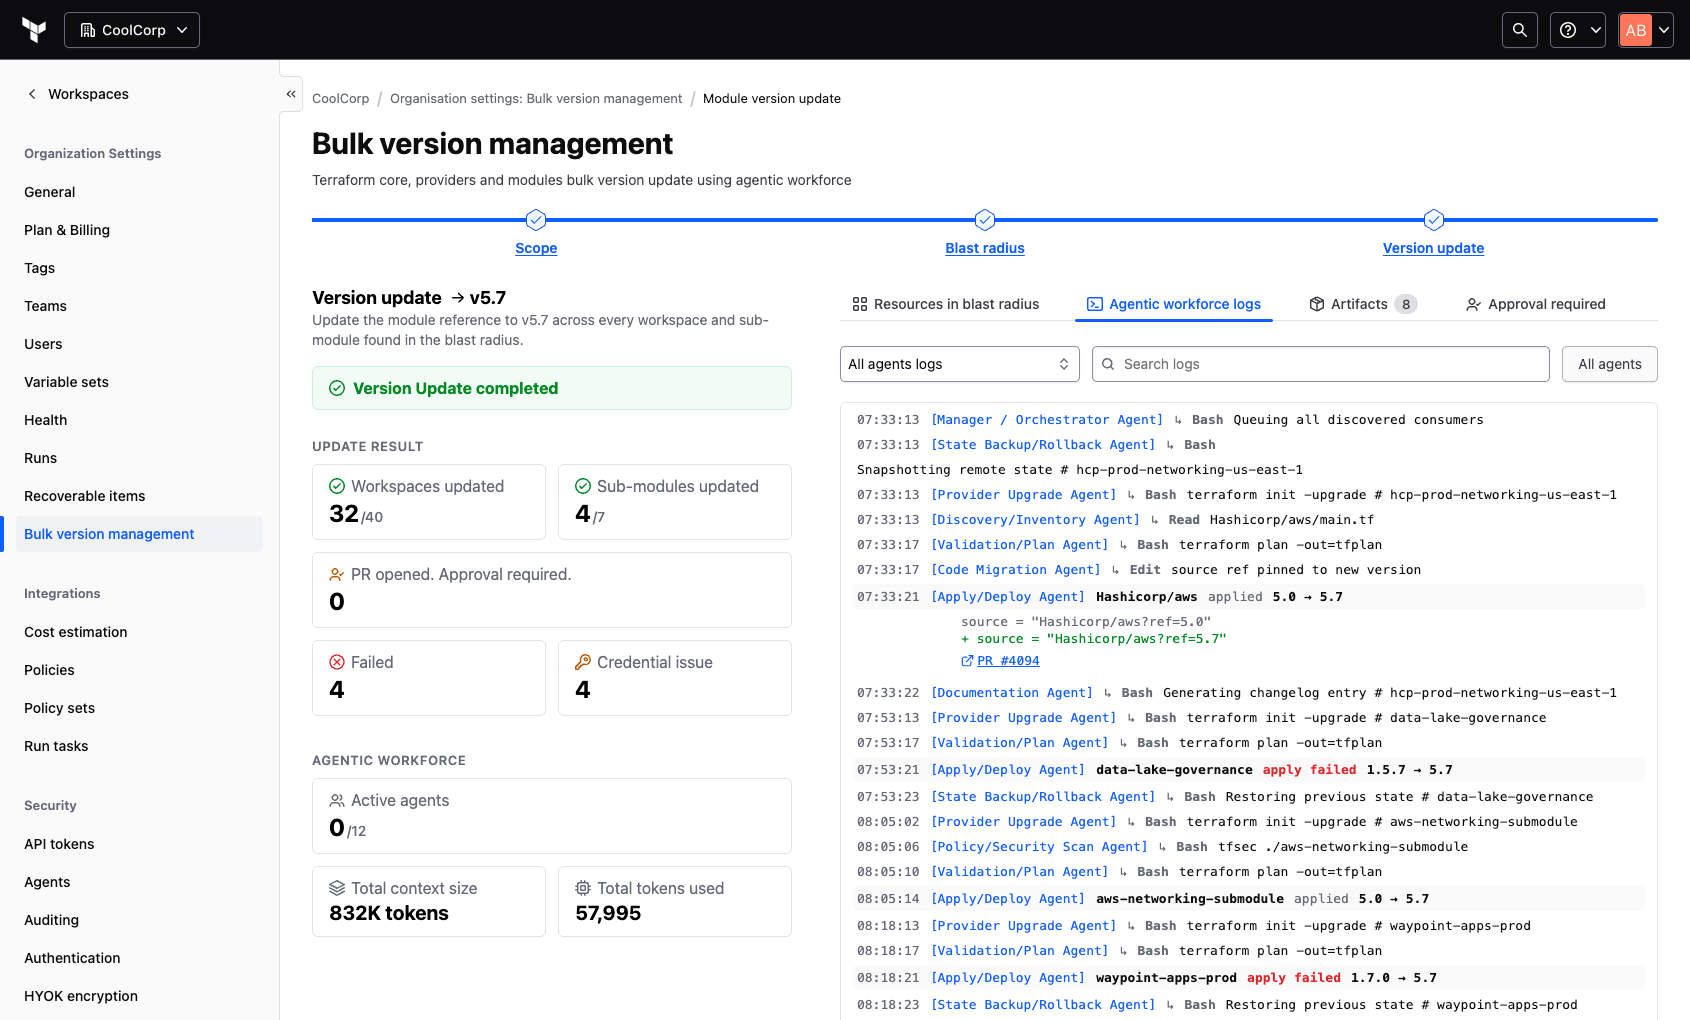This screenshot has height=1020, width=1690.
Task: Open the All agents logs dropdown
Action: click(960, 364)
